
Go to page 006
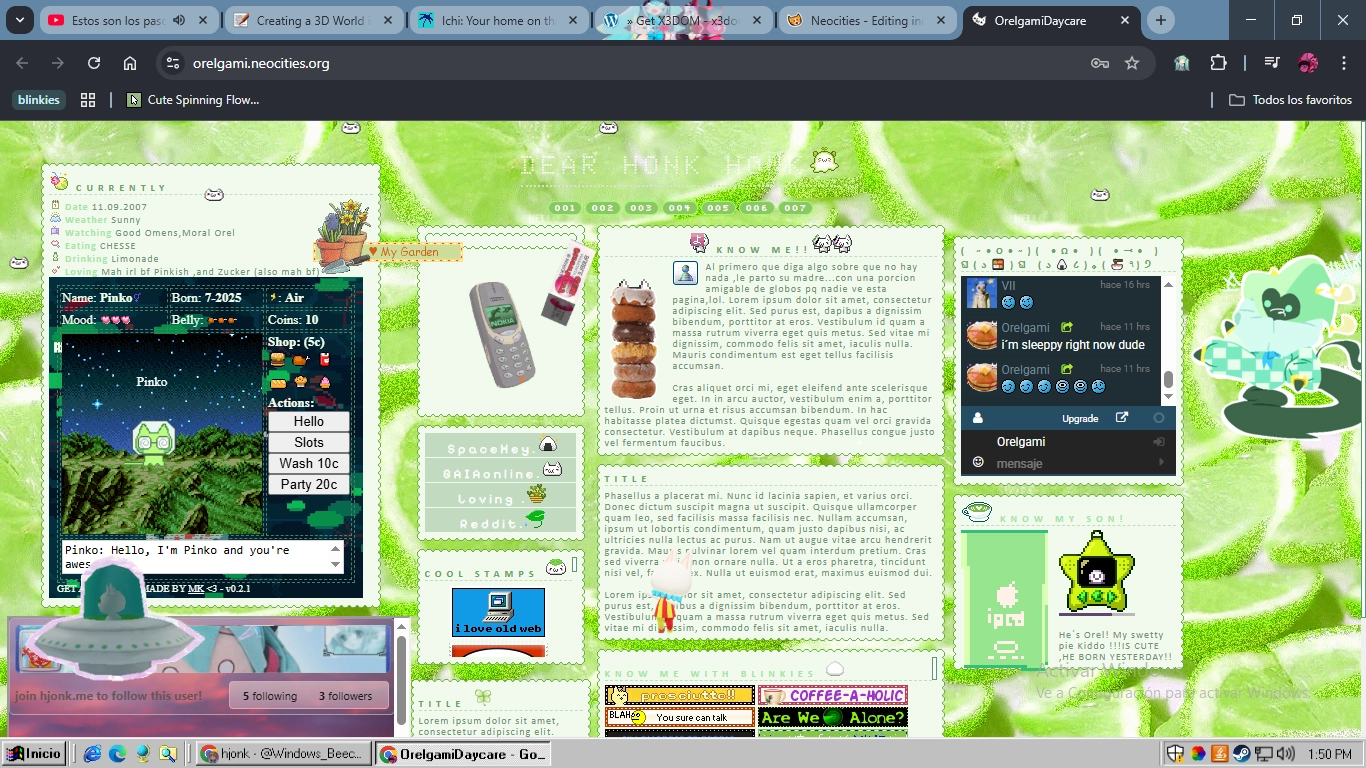tap(757, 208)
